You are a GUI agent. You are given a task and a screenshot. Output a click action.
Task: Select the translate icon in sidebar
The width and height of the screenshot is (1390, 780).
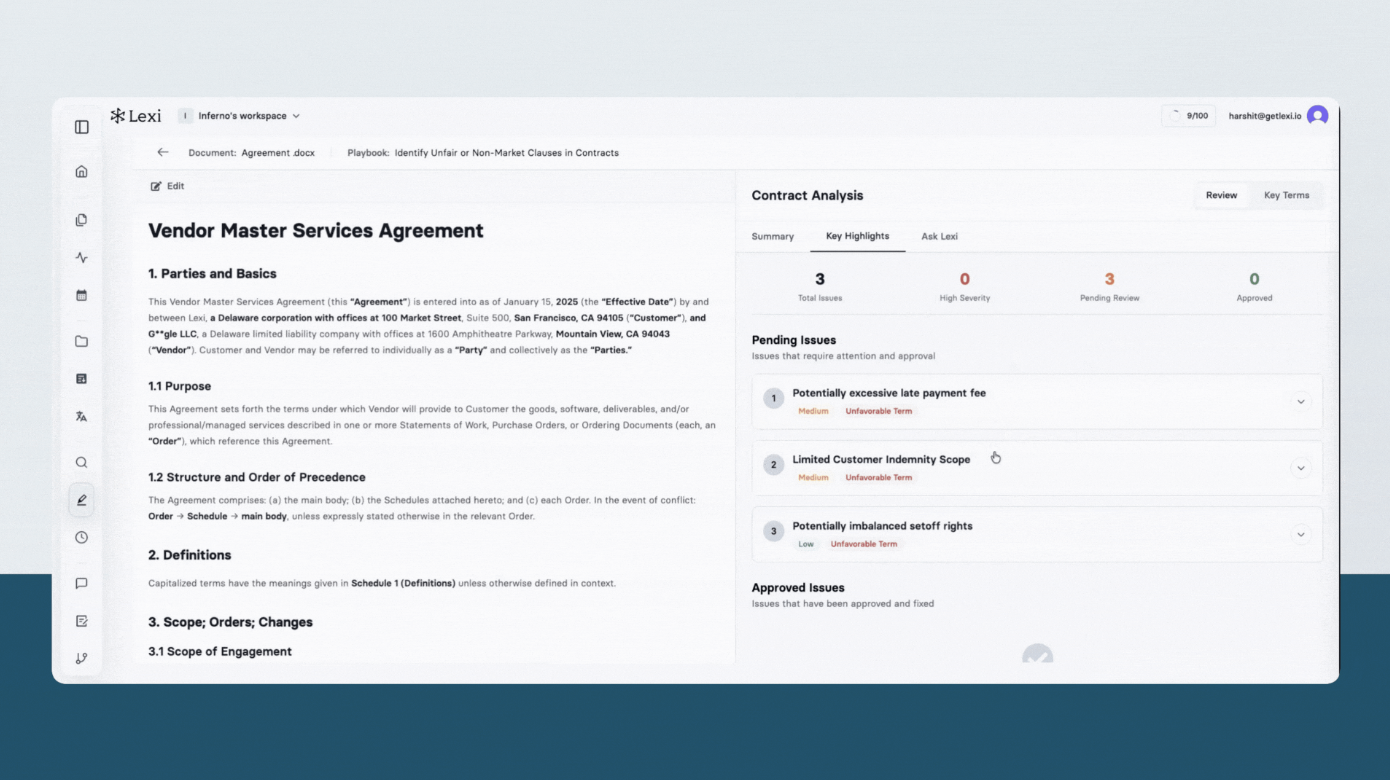point(82,417)
